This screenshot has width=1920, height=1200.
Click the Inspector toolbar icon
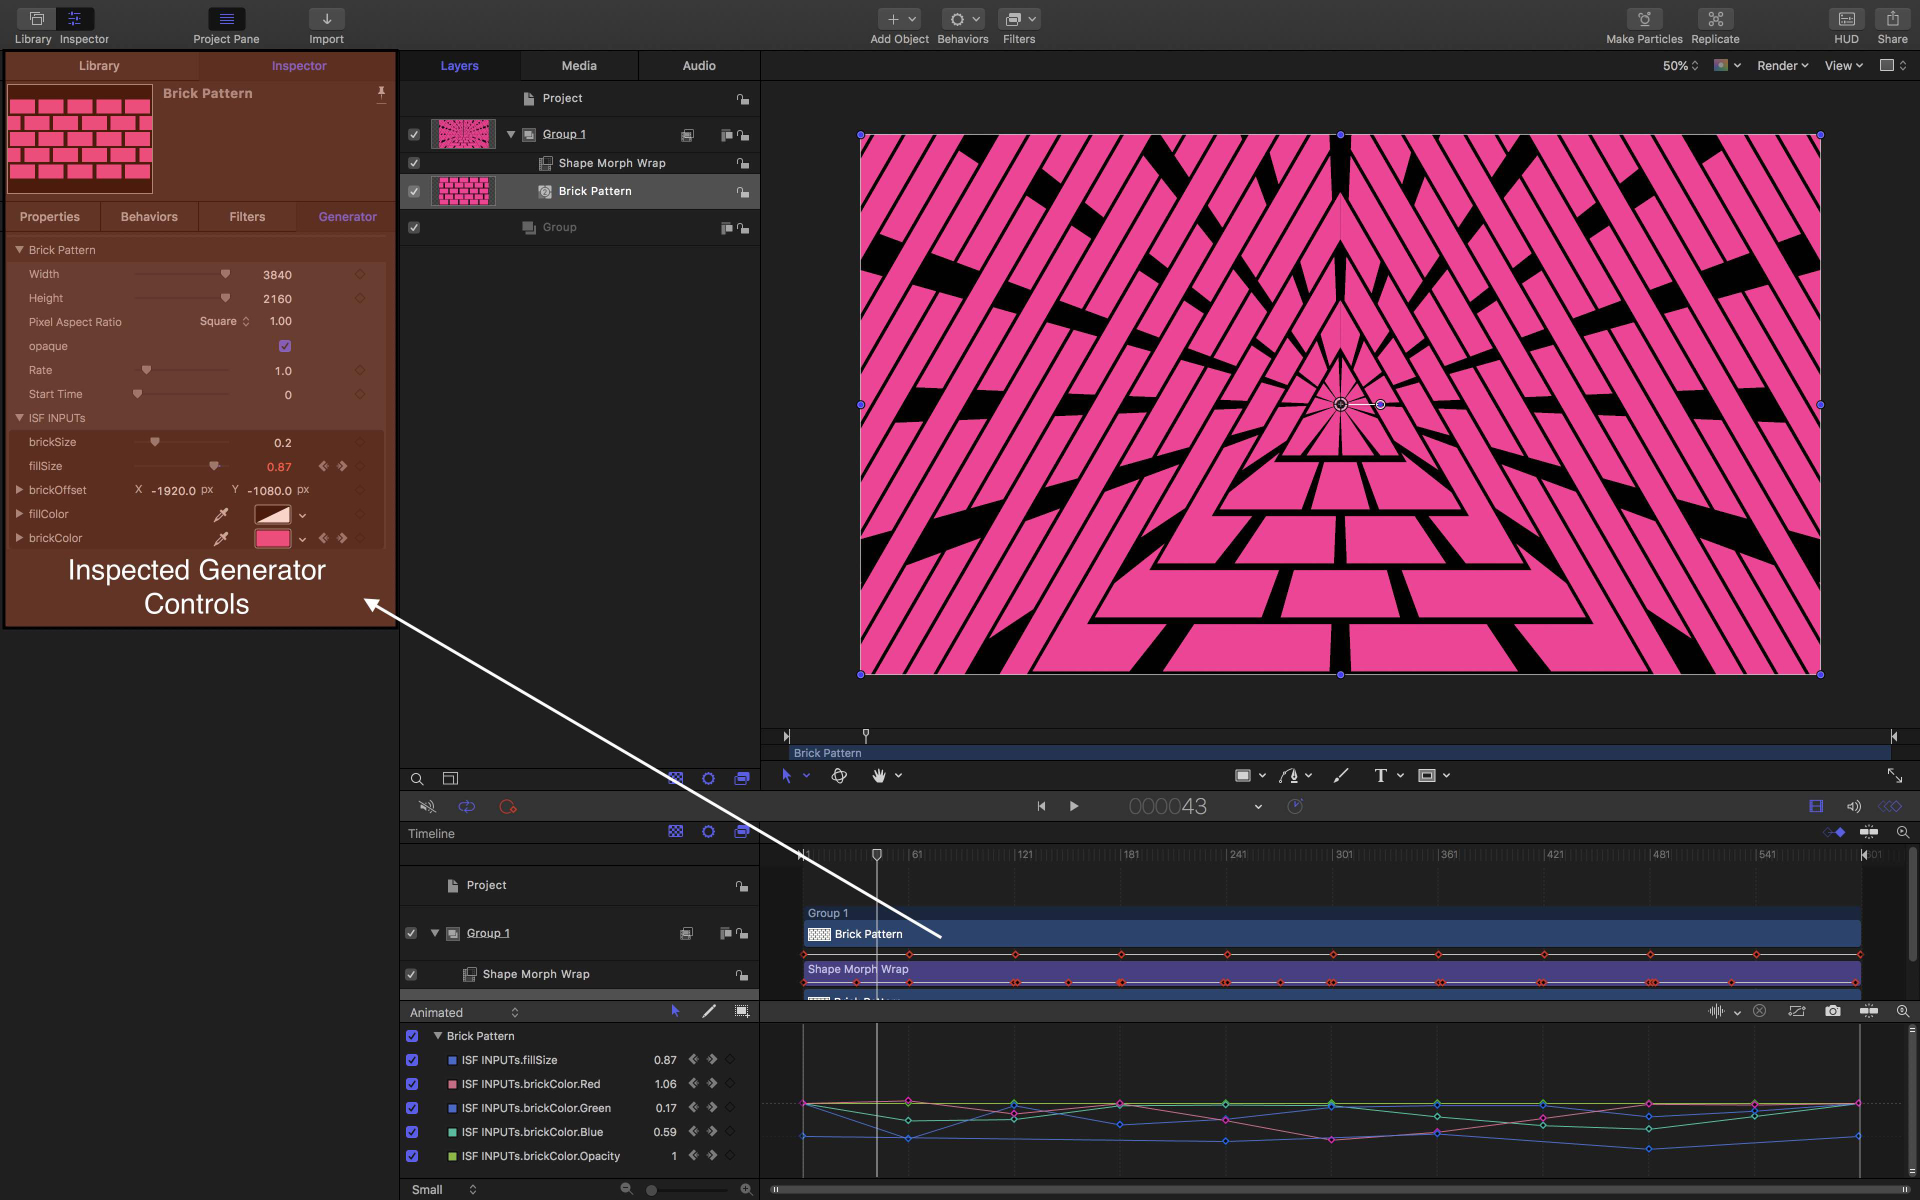[x=75, y=19]
